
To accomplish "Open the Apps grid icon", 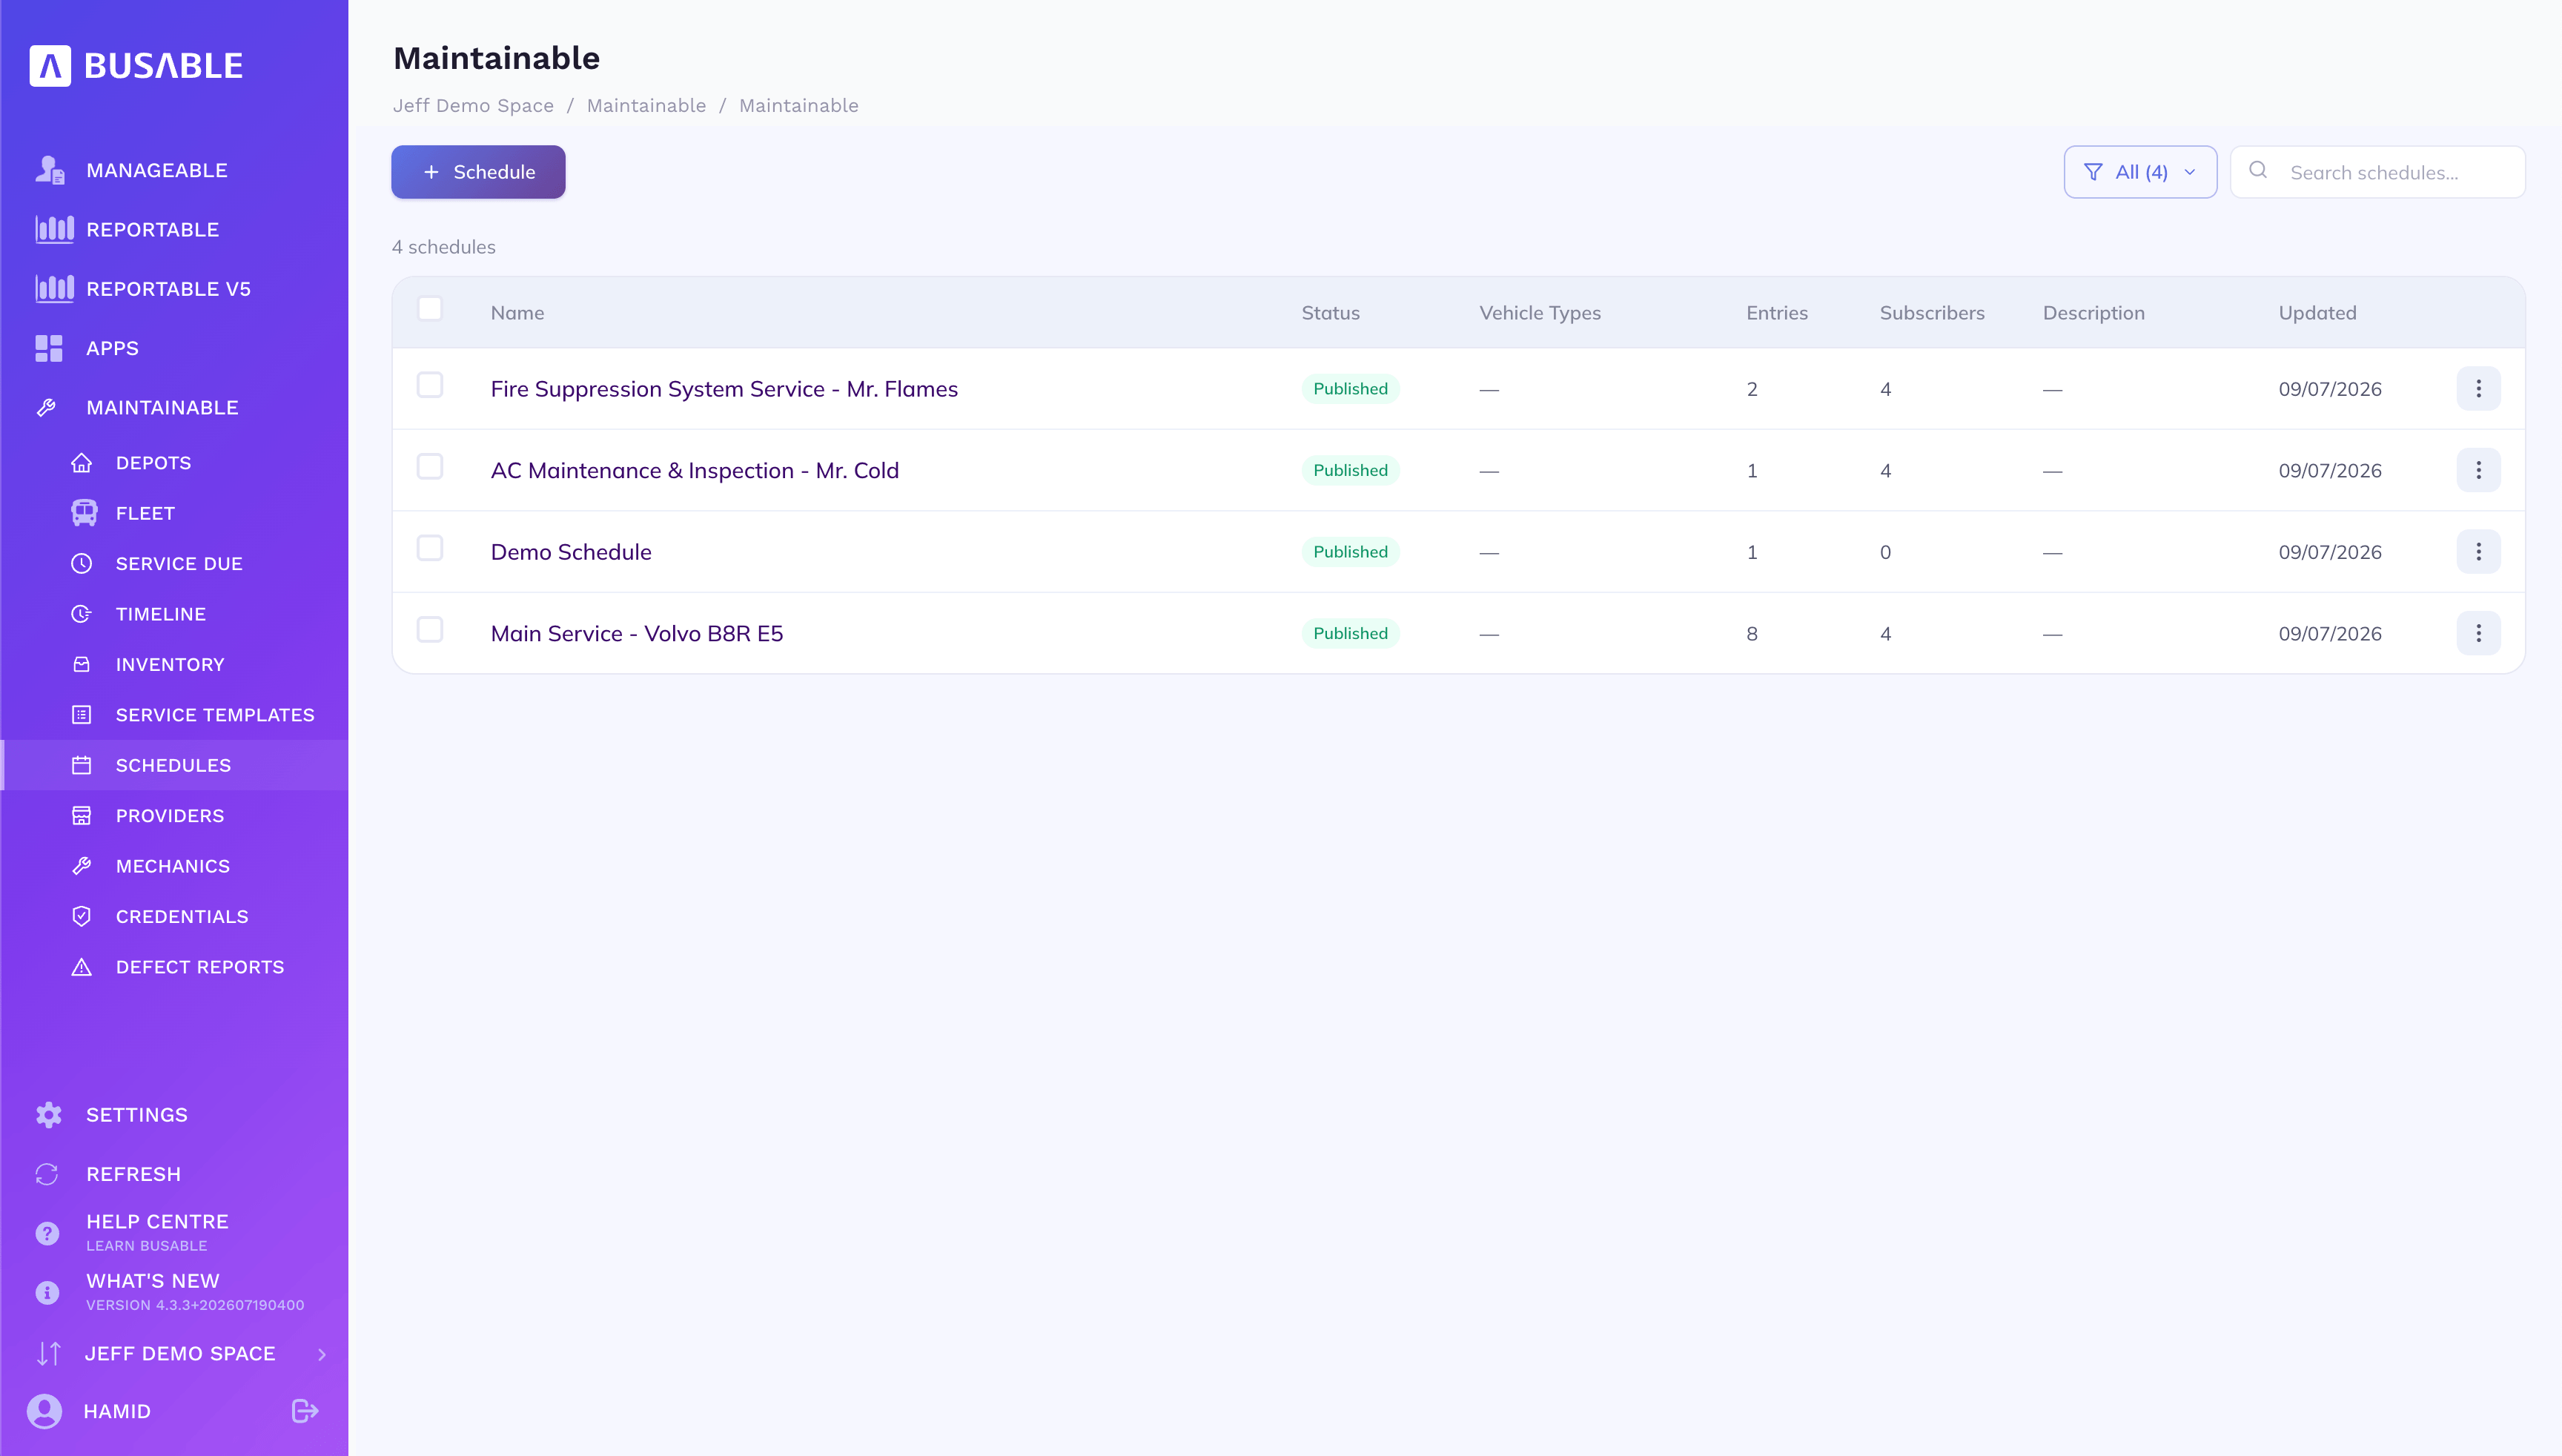I will (49, 348).
